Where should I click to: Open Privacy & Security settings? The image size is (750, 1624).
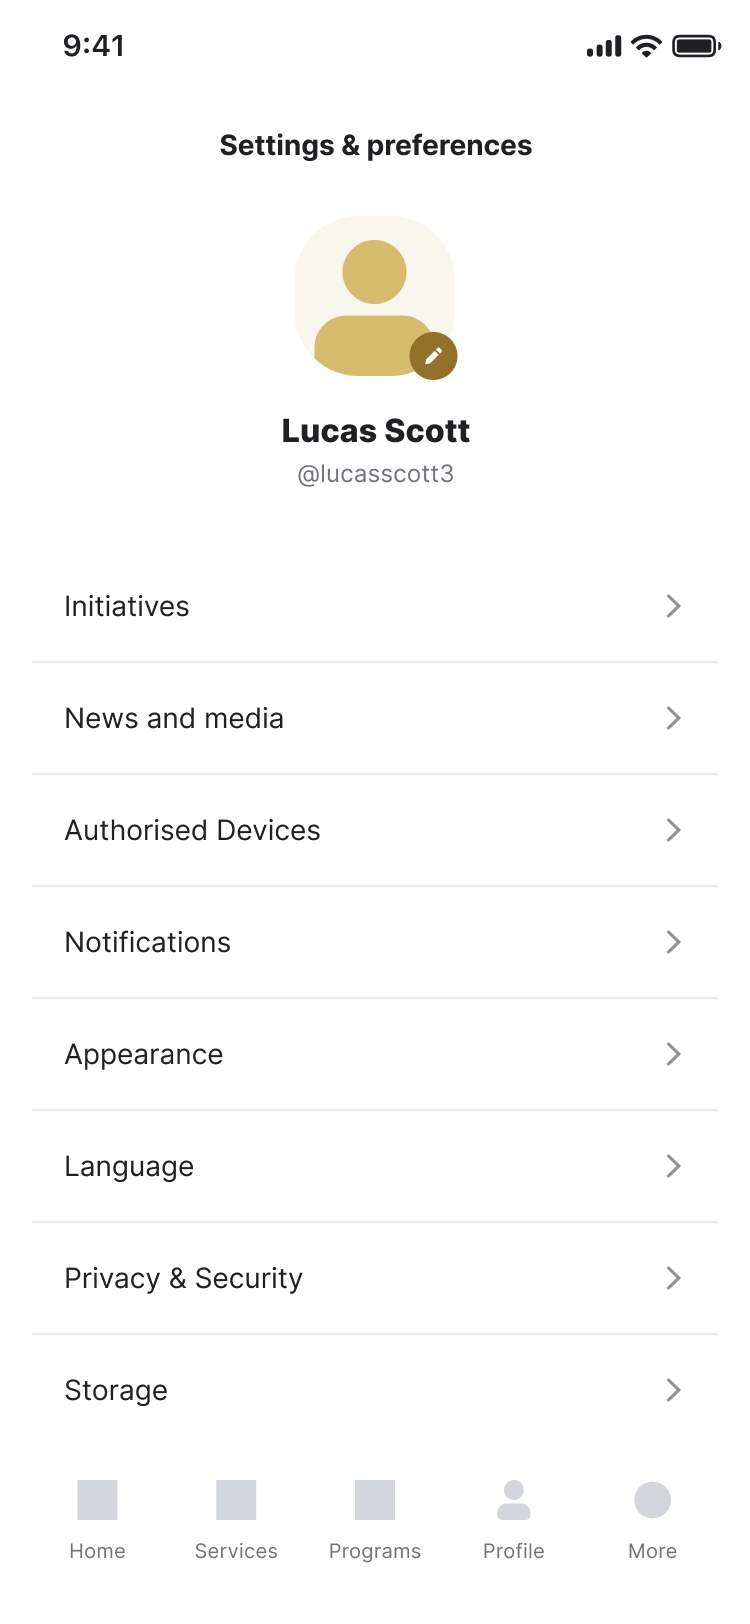(375, 1278)
